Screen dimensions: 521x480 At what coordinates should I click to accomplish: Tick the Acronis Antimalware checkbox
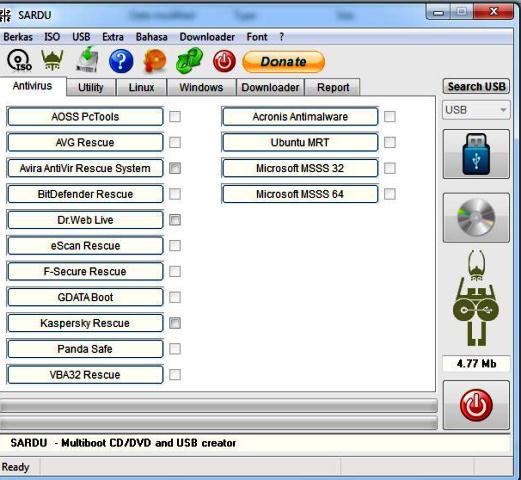(x=390, y=117)
